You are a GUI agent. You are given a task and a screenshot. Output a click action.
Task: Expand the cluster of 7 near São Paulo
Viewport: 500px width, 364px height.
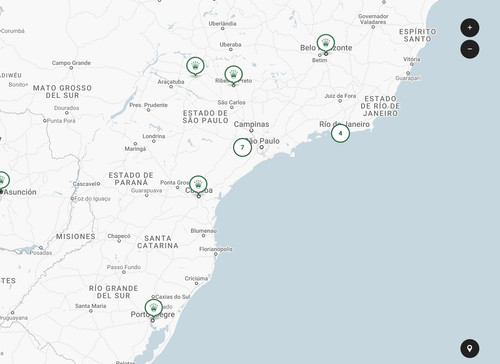pos(242,147)
